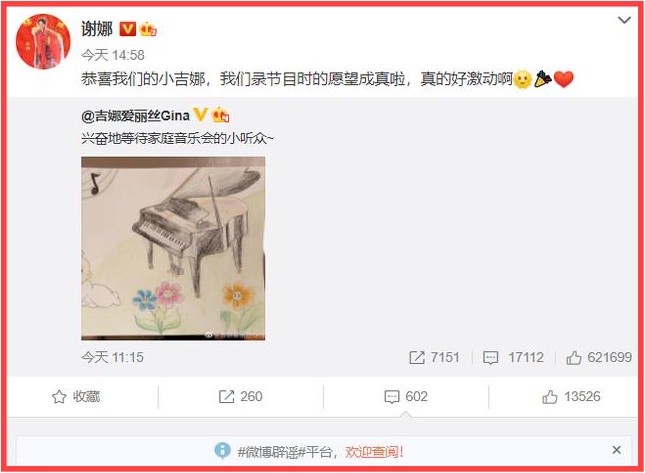This screenshot has height=473, width=645.
Task: Click the crown membership icon beside 谢娜
Action: click(148, 29)
